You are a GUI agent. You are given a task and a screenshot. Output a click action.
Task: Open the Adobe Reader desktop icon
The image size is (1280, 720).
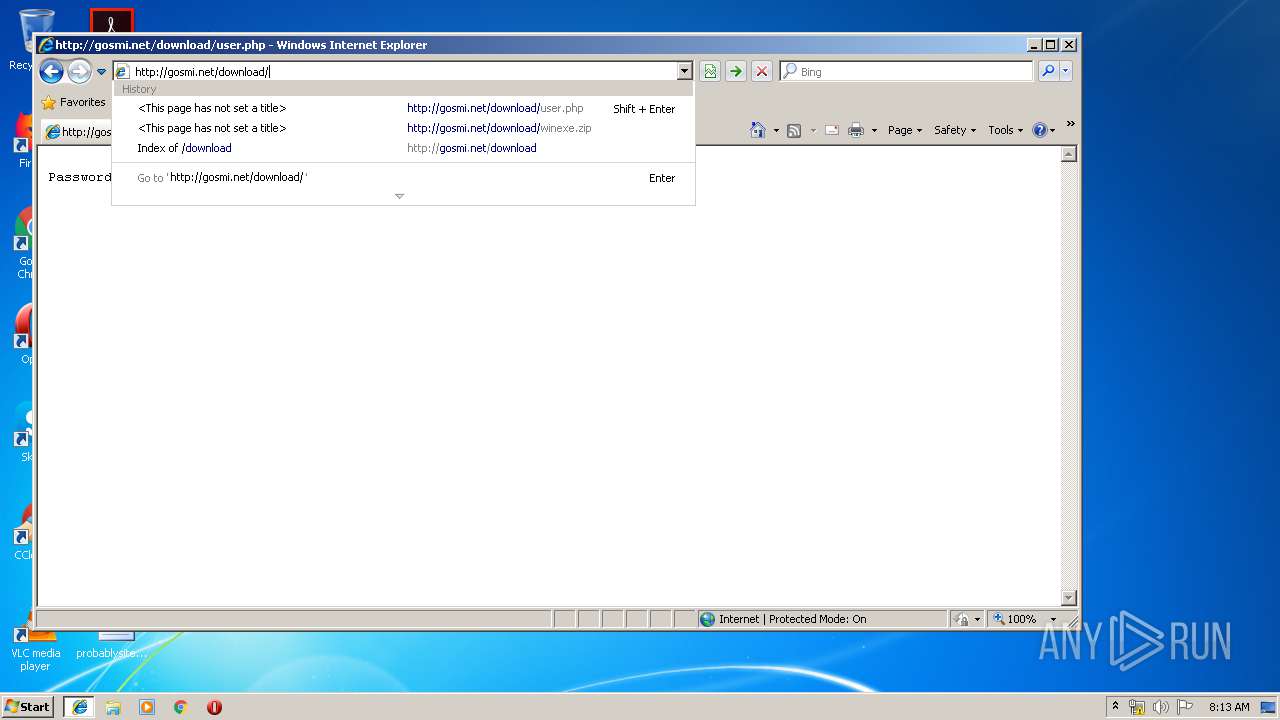(111, 21)
